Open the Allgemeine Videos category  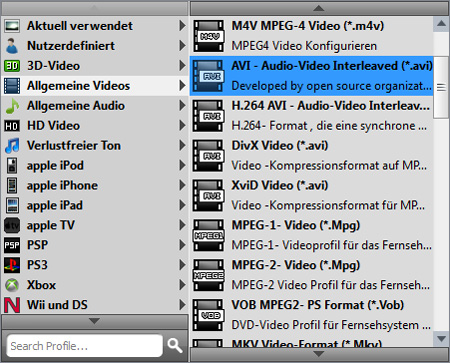click(95, 86)
